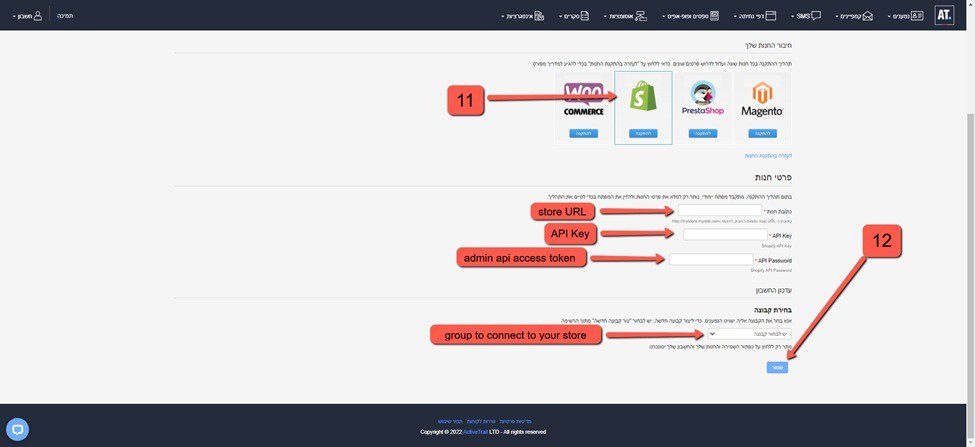975x447 pixels.
Task: Expand the account user menu
Action: coord(30,16)
